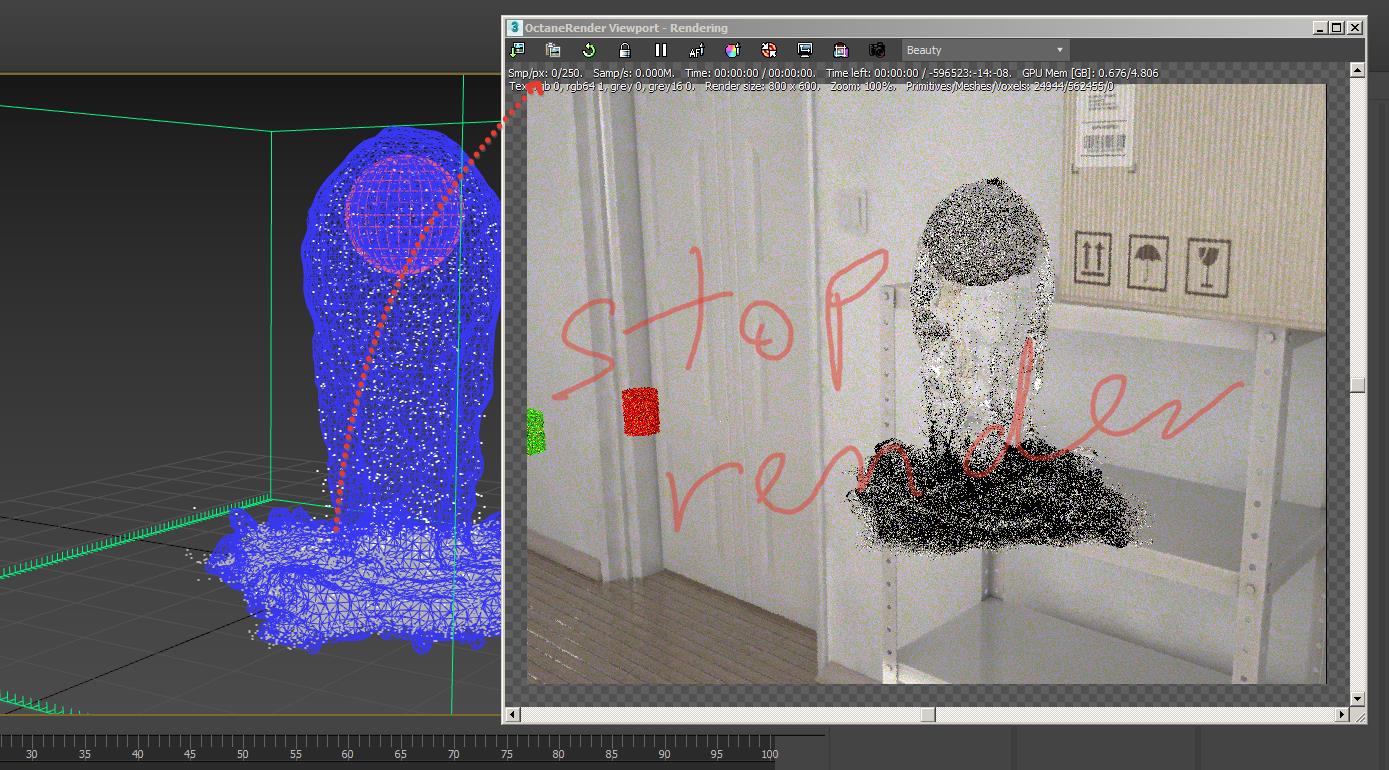Close the OctaneRender Viewport window
Image resolution: width=1389 pixels, height=770 pixels.
pos(1355,28)
